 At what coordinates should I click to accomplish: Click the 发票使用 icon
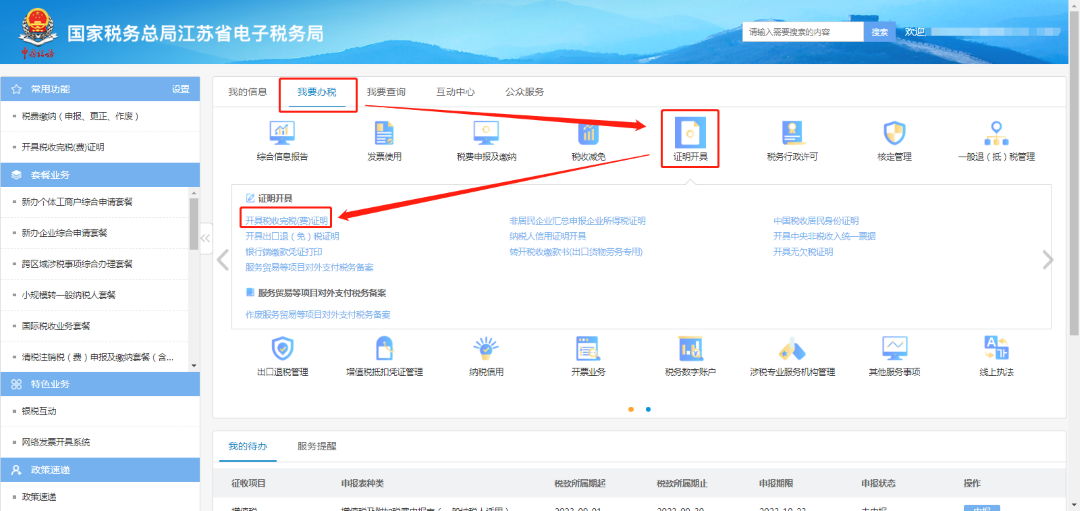point(384,133)
